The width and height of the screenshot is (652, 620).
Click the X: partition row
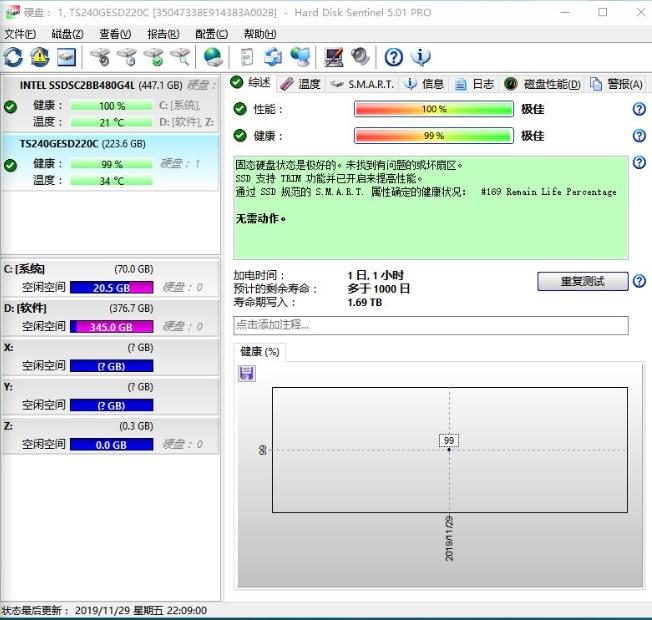click(x=110, y=356)
